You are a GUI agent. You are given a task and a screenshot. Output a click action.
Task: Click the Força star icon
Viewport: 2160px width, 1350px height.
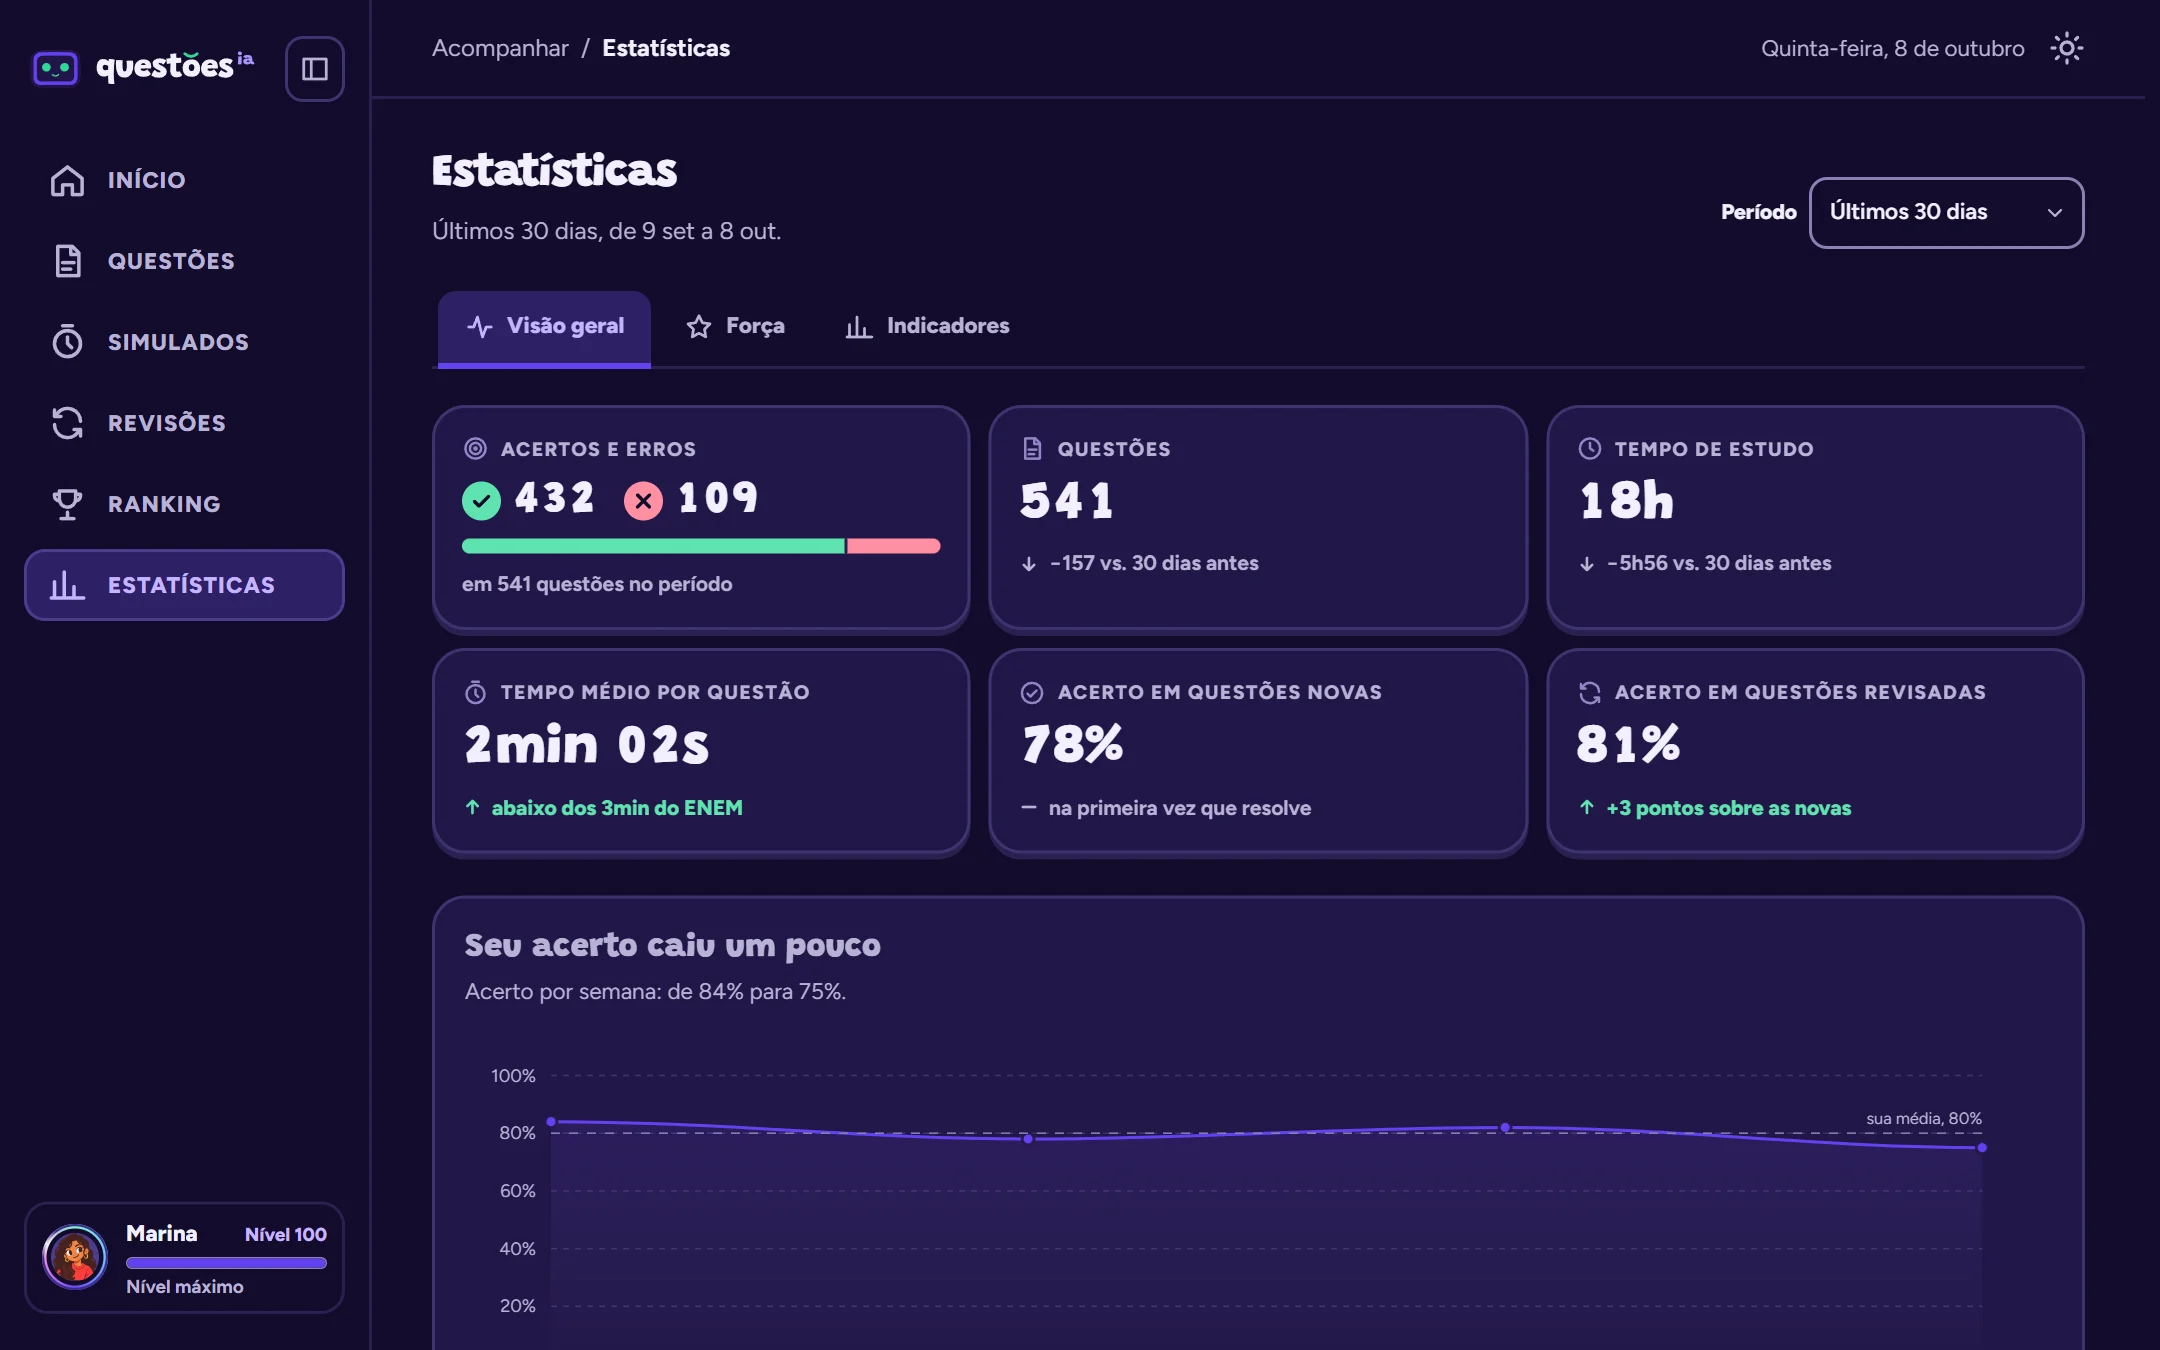(x=698, y=326)
